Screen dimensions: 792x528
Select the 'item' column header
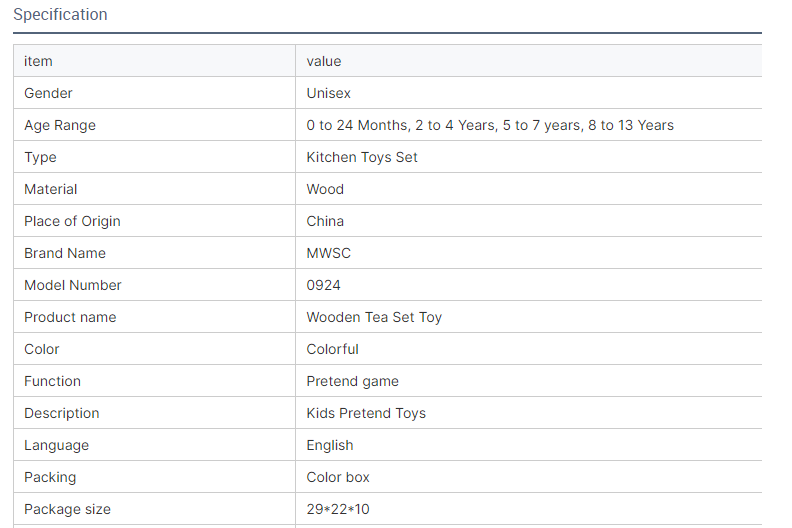[38, 61]
